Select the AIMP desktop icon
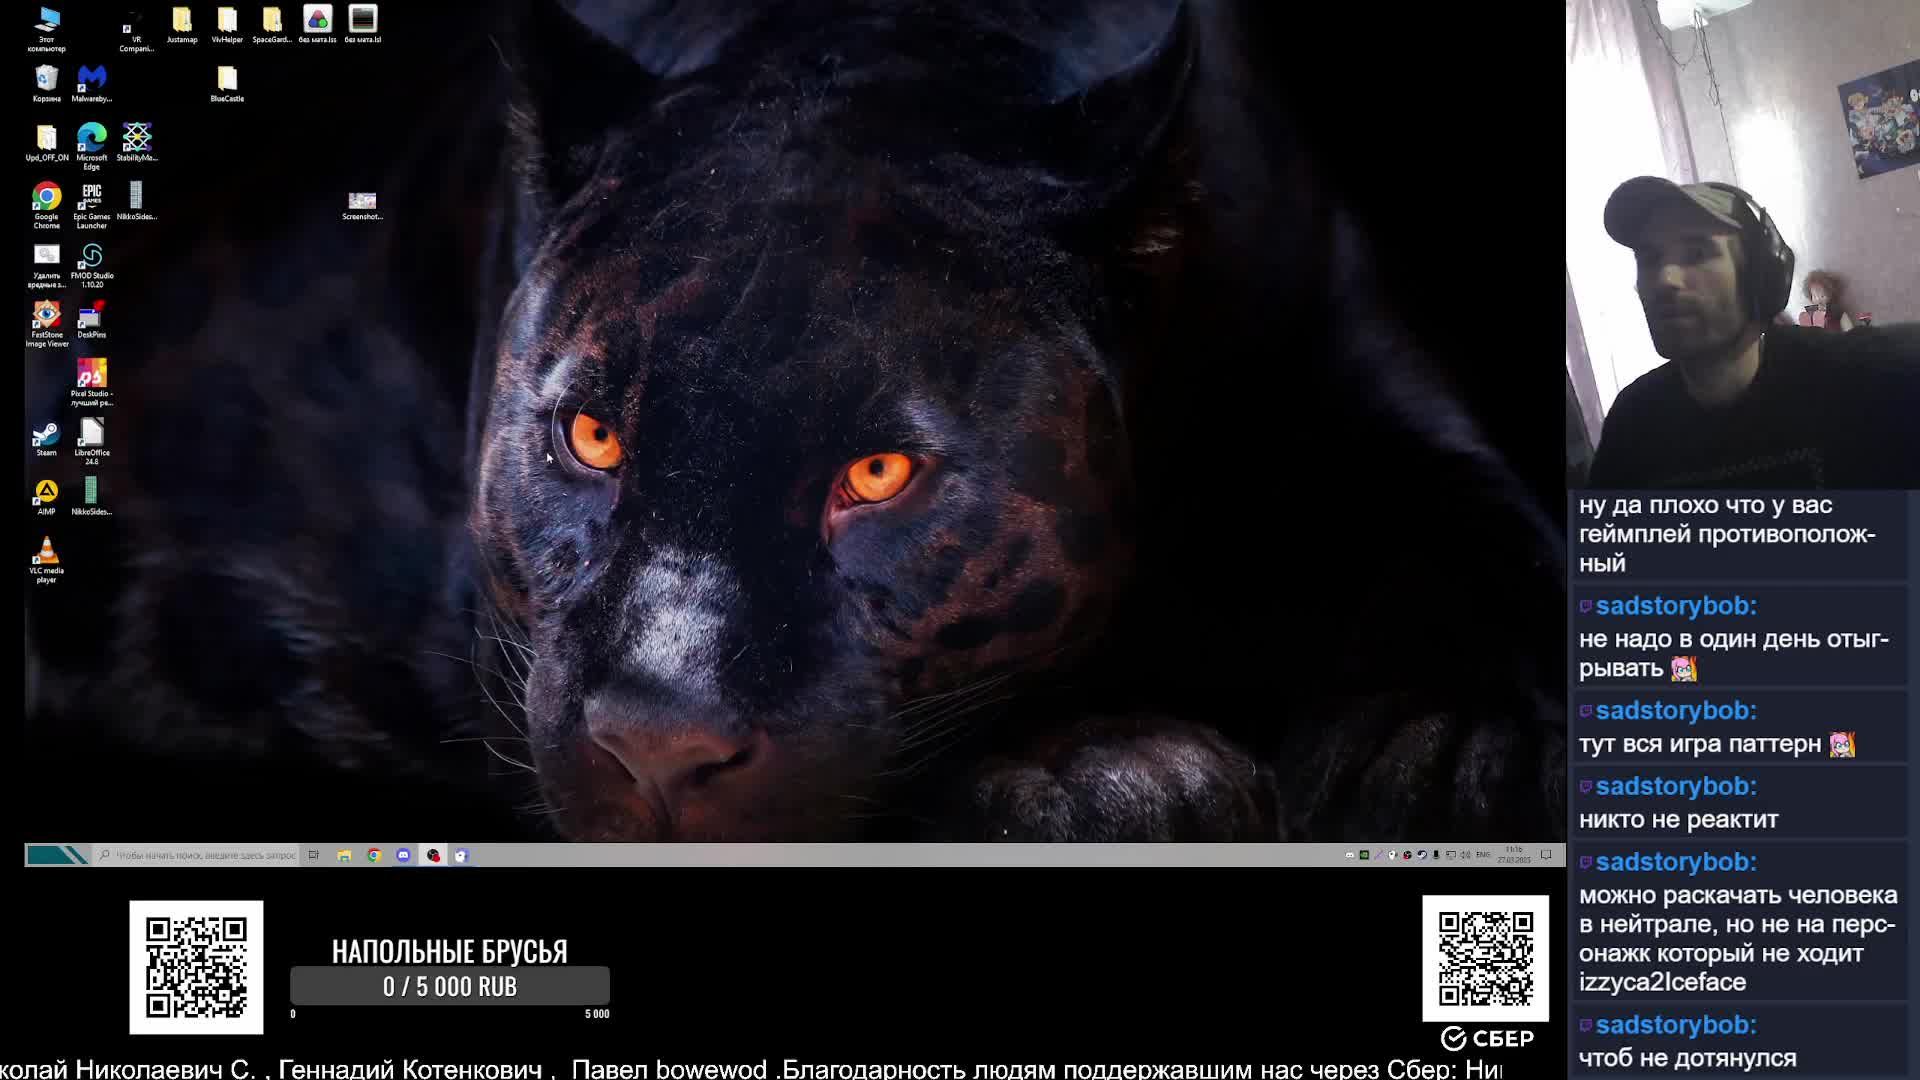 [x=46, y=493]
